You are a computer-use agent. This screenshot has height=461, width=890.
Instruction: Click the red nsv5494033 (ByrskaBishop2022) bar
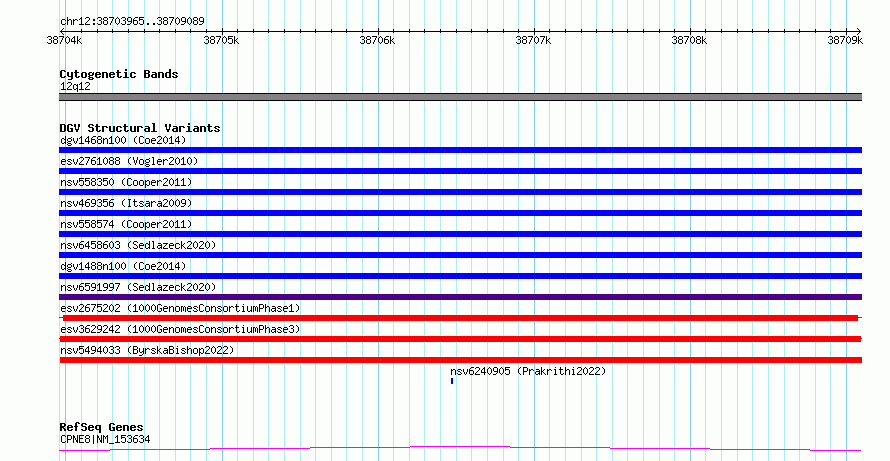coord(460,360)
